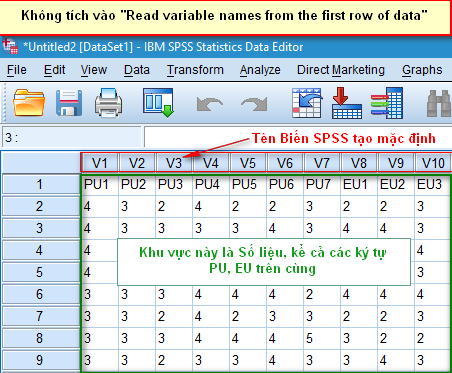
Task: Click the Go to case icon
Action: click(307, 103)
